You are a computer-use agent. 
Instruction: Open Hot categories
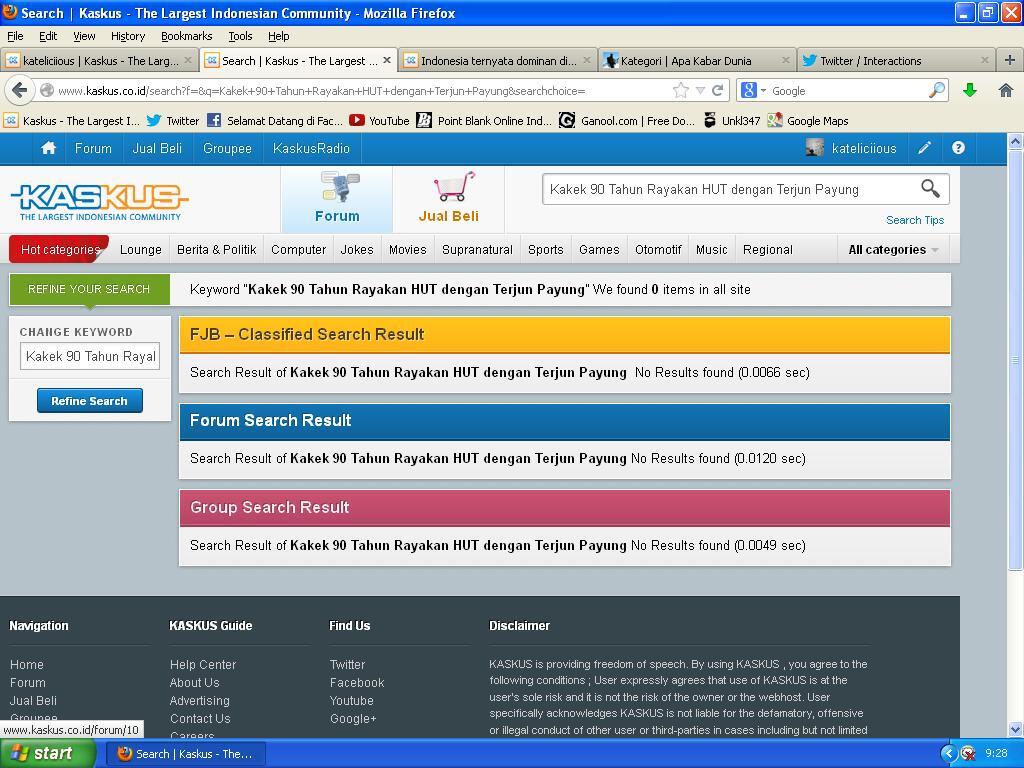pyautogui.click(x=60, y=249)
